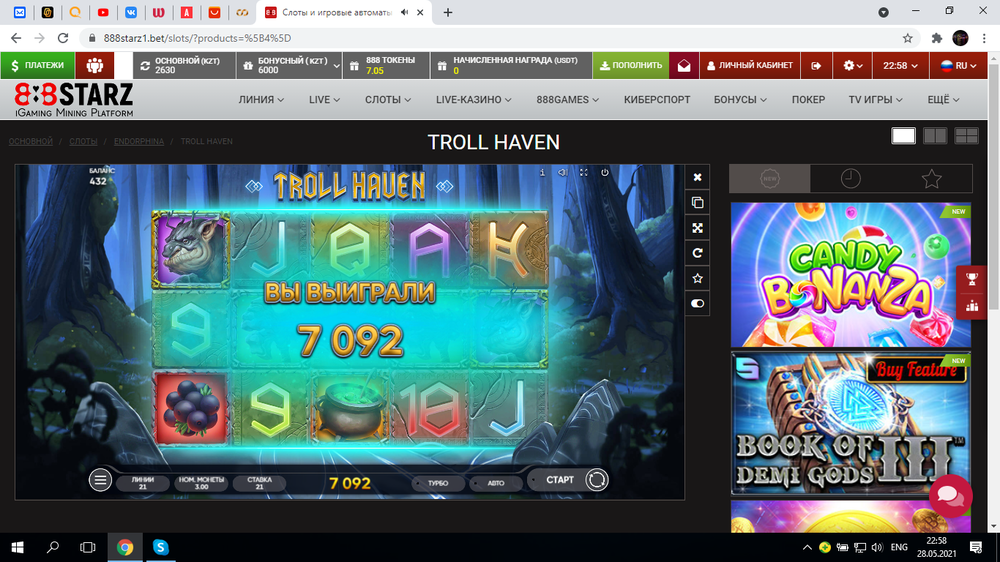The image size is (1000, 562).
Task: Enter fullscreen from the in-game corner icon
Action: click(584, 172)
